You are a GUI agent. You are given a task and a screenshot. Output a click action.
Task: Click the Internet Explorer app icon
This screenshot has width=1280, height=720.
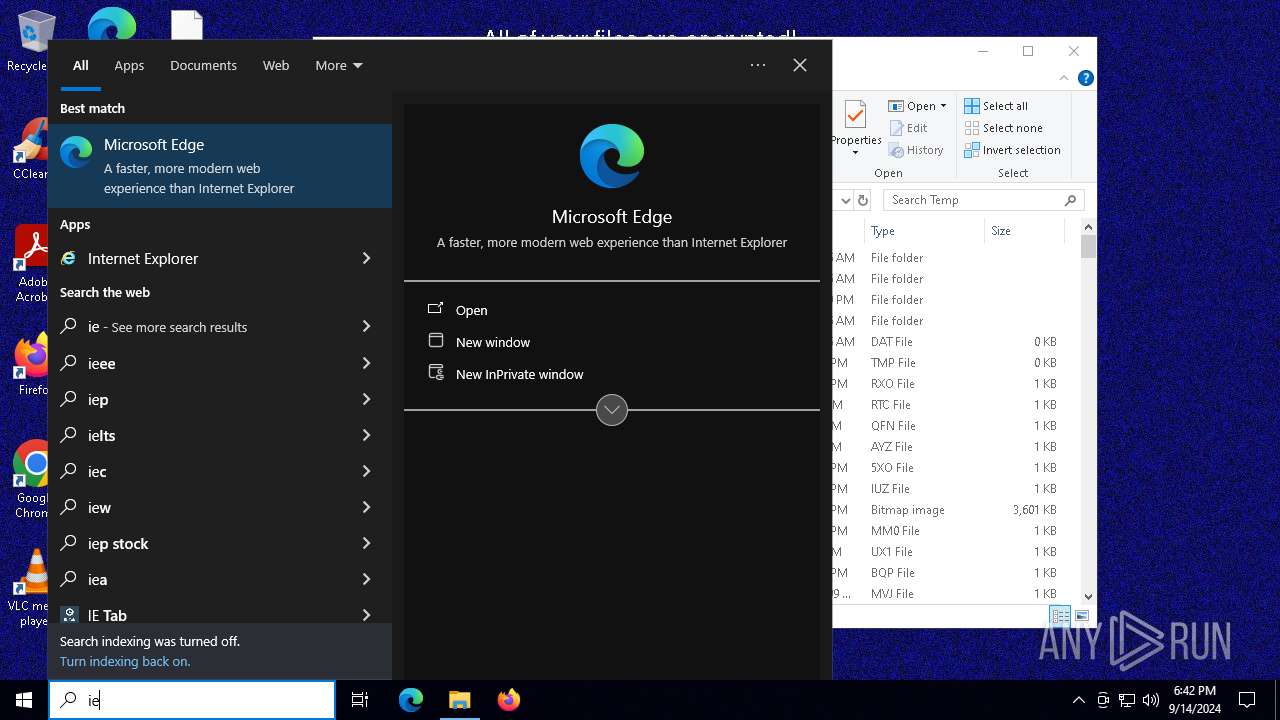point(69,258)
